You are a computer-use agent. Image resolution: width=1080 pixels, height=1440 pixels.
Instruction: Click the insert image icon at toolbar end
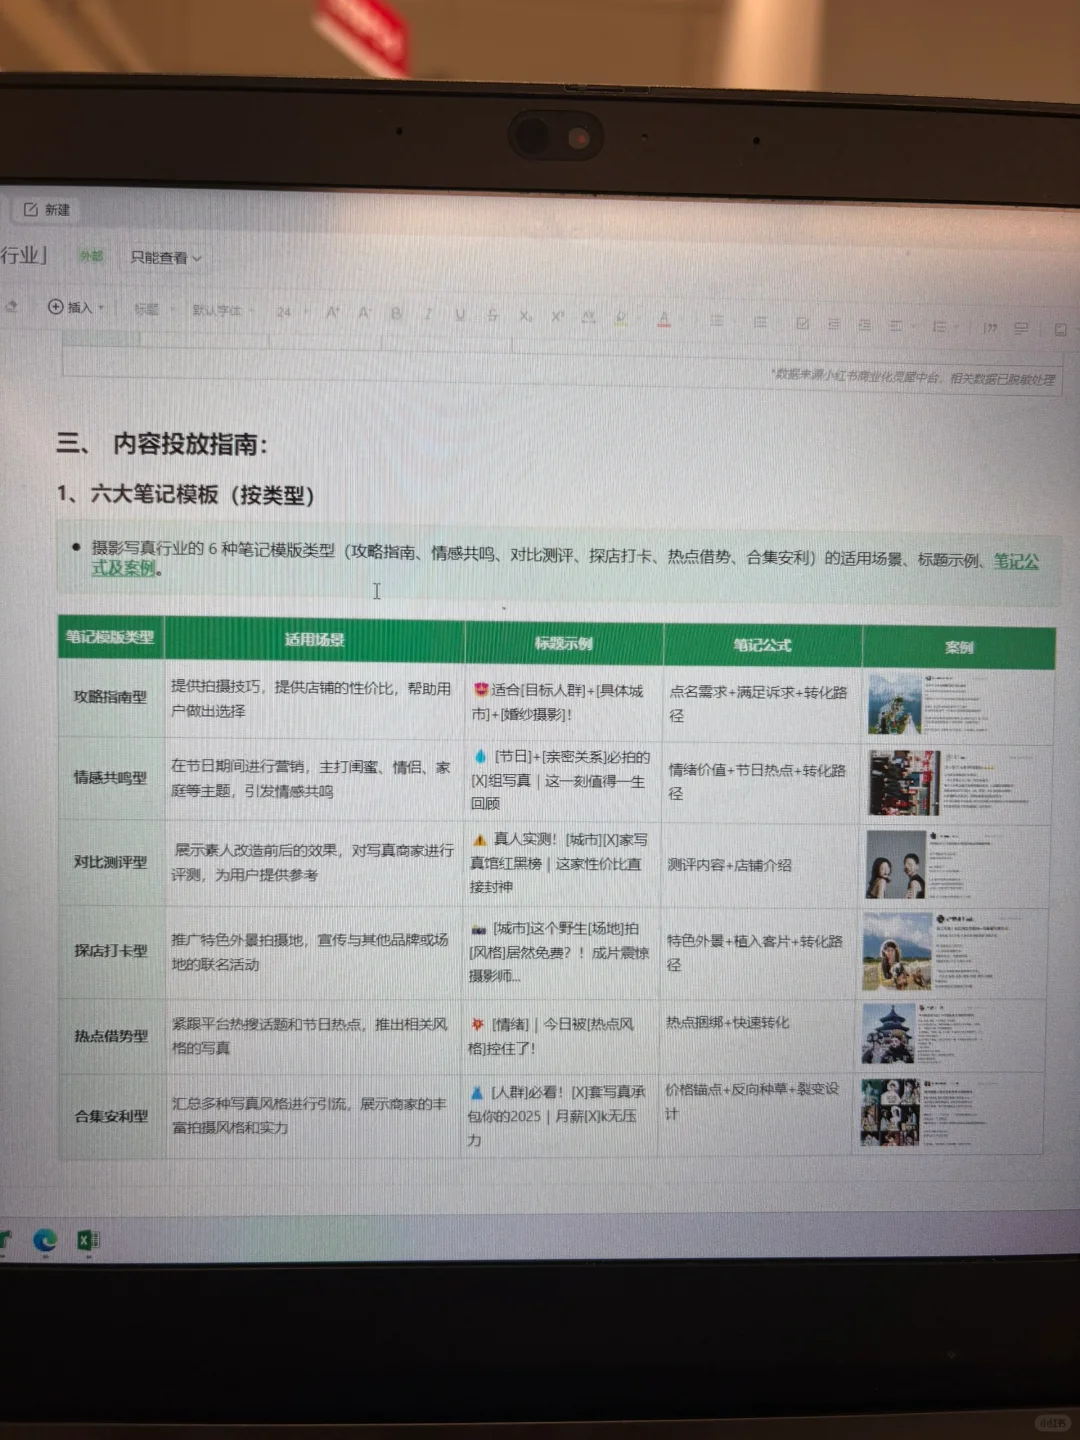tap(1060, 329)
